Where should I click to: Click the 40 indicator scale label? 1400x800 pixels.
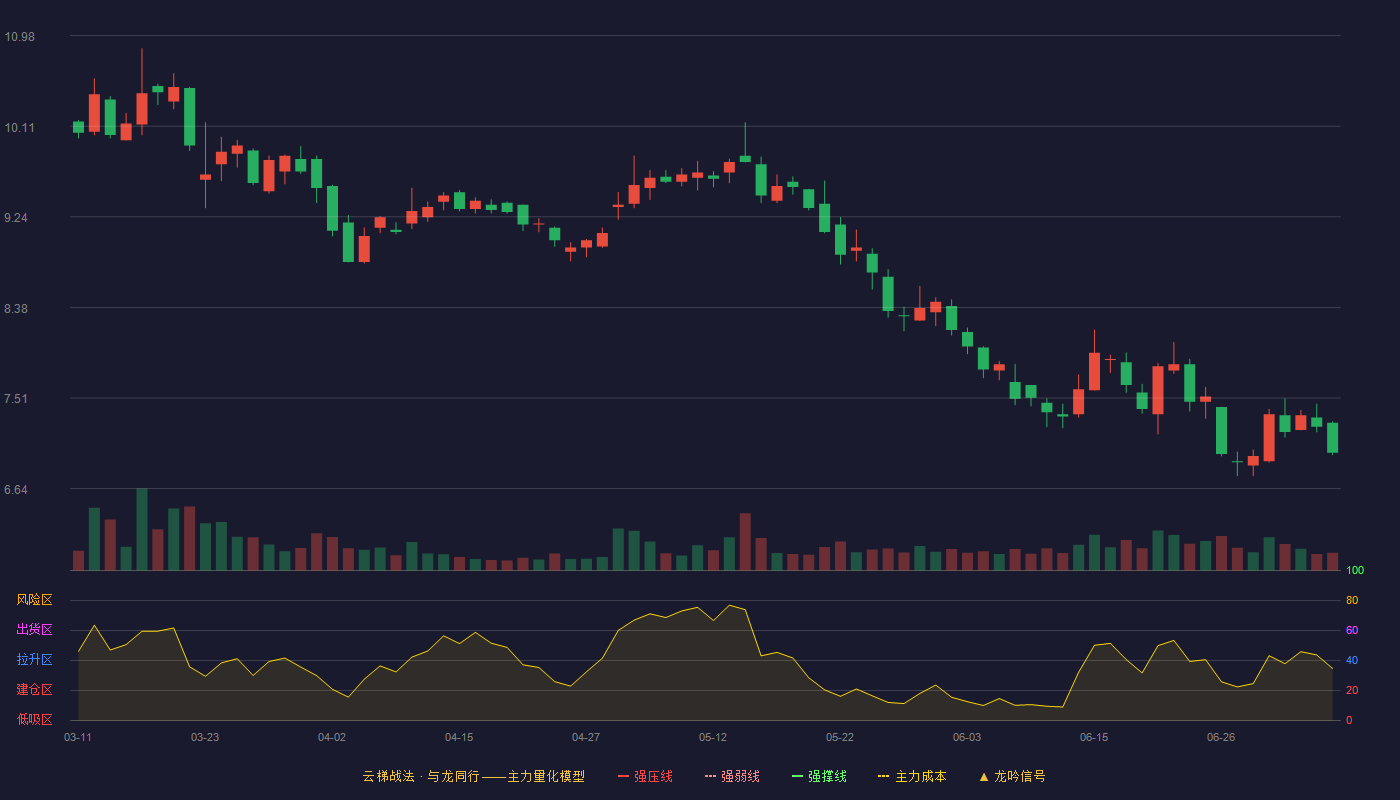pos(1352,660)
